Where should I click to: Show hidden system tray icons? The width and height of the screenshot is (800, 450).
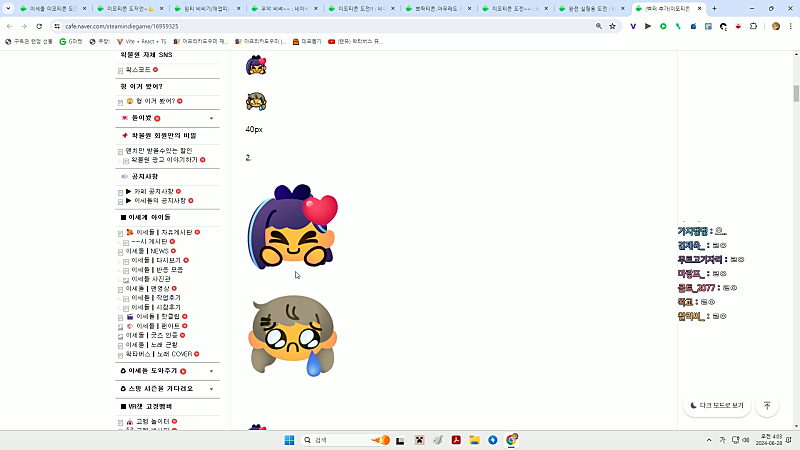point(709,440)
